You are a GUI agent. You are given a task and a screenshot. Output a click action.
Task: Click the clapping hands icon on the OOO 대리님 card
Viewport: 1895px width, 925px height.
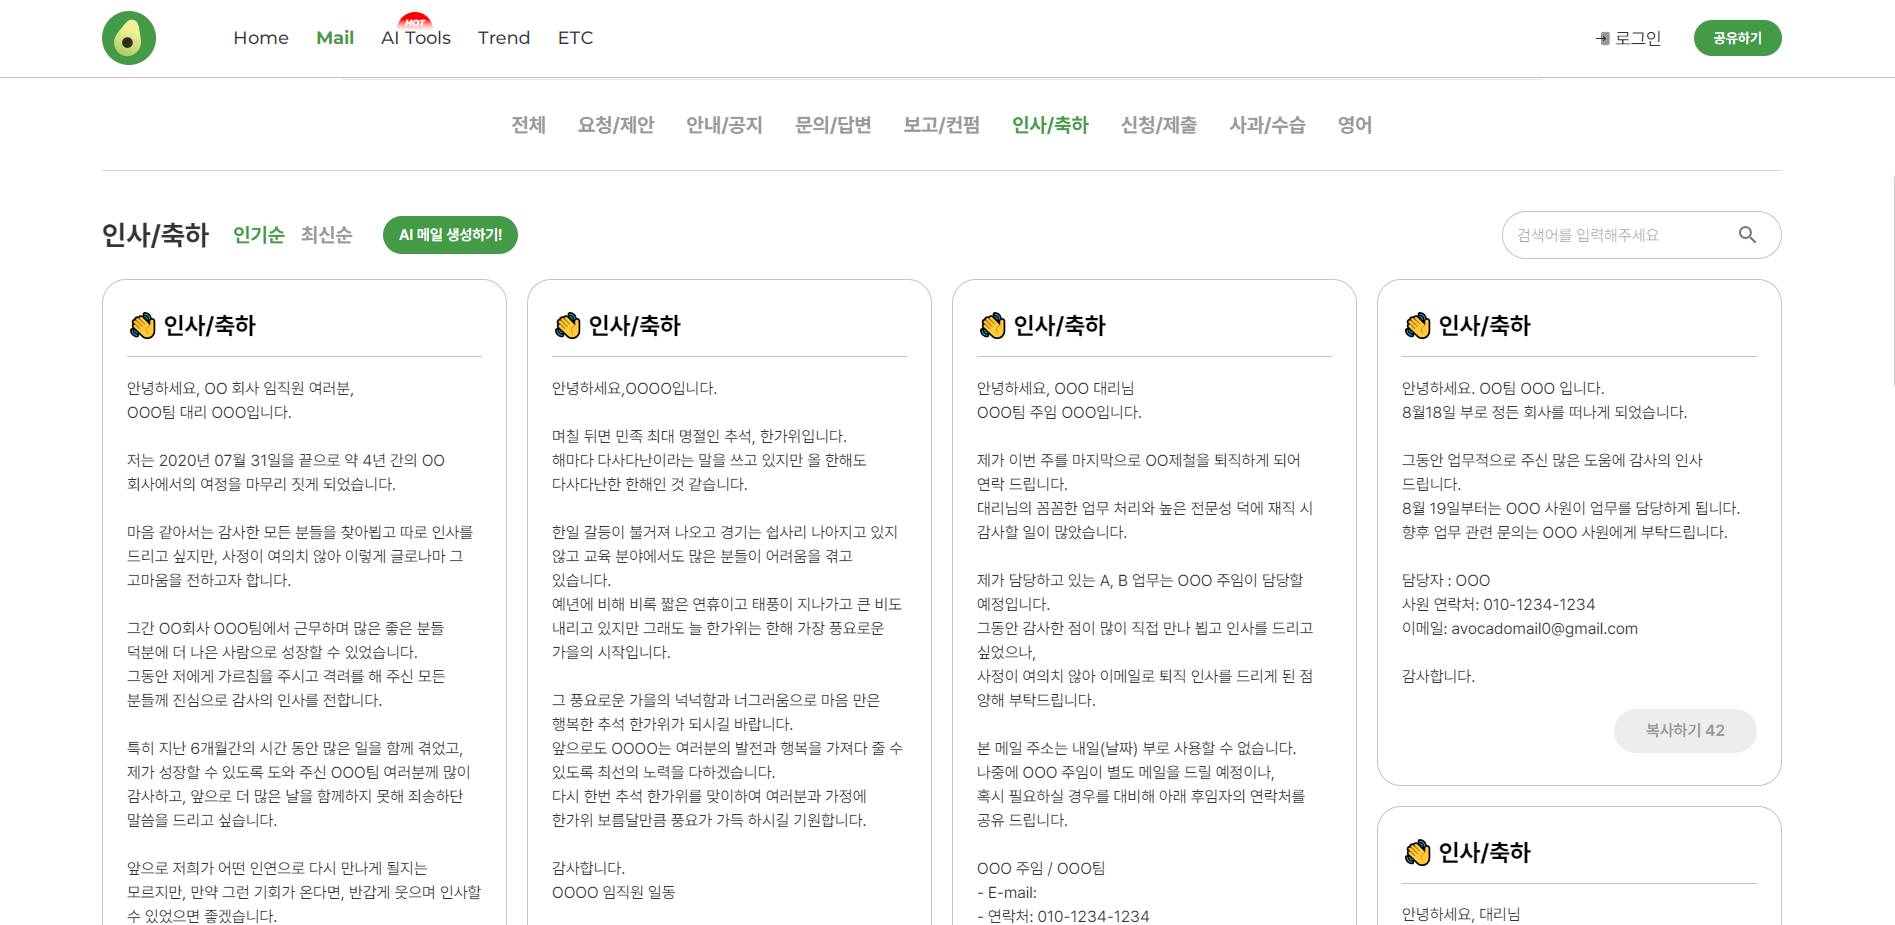pos(993,326)
